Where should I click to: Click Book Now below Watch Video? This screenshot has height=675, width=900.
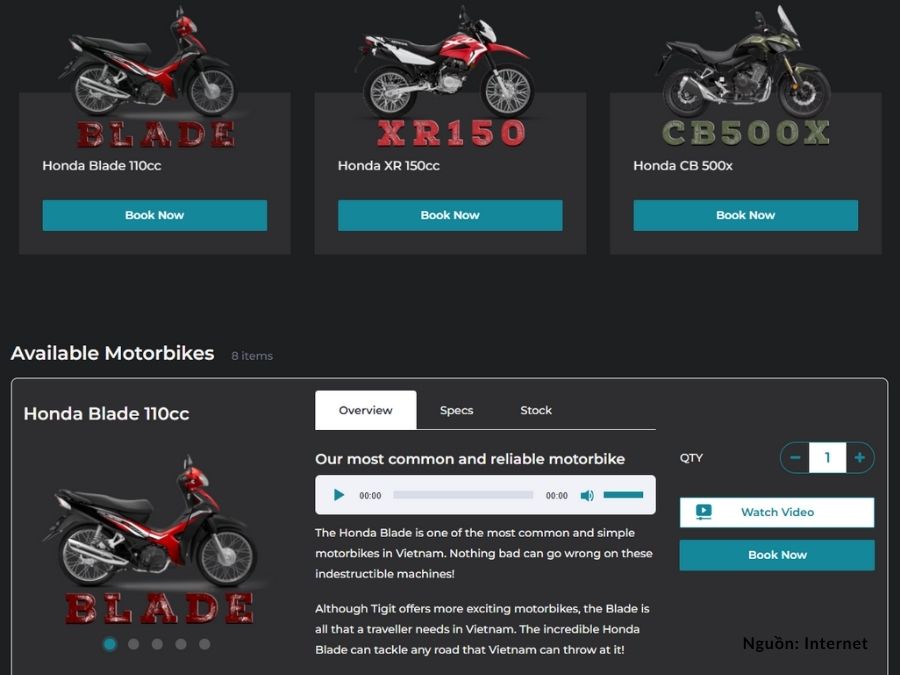click(777, 555)
